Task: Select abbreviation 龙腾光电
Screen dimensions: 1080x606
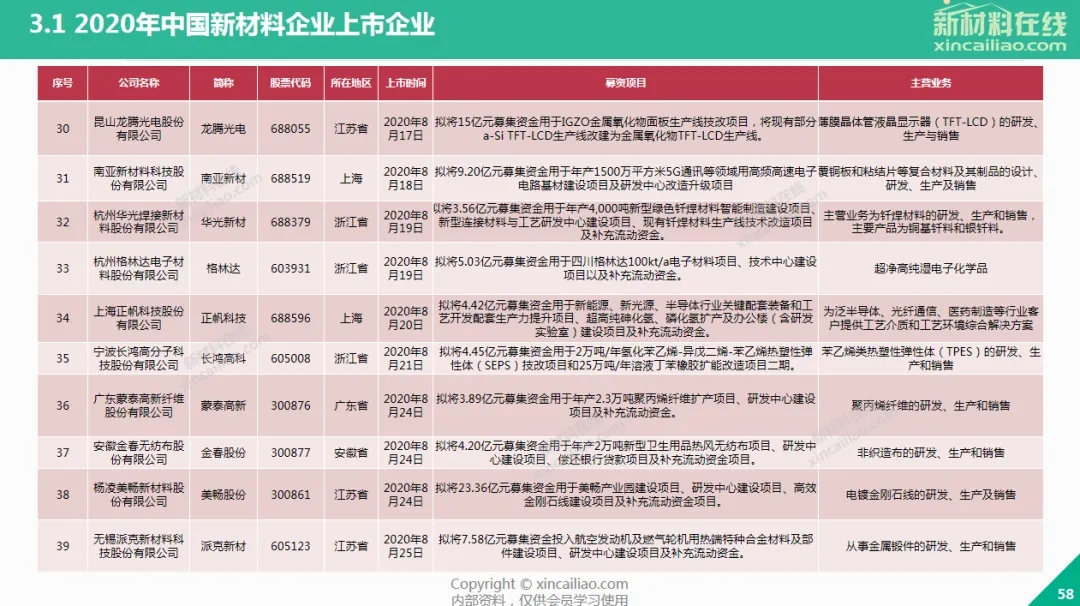Action: coord(223,129)
